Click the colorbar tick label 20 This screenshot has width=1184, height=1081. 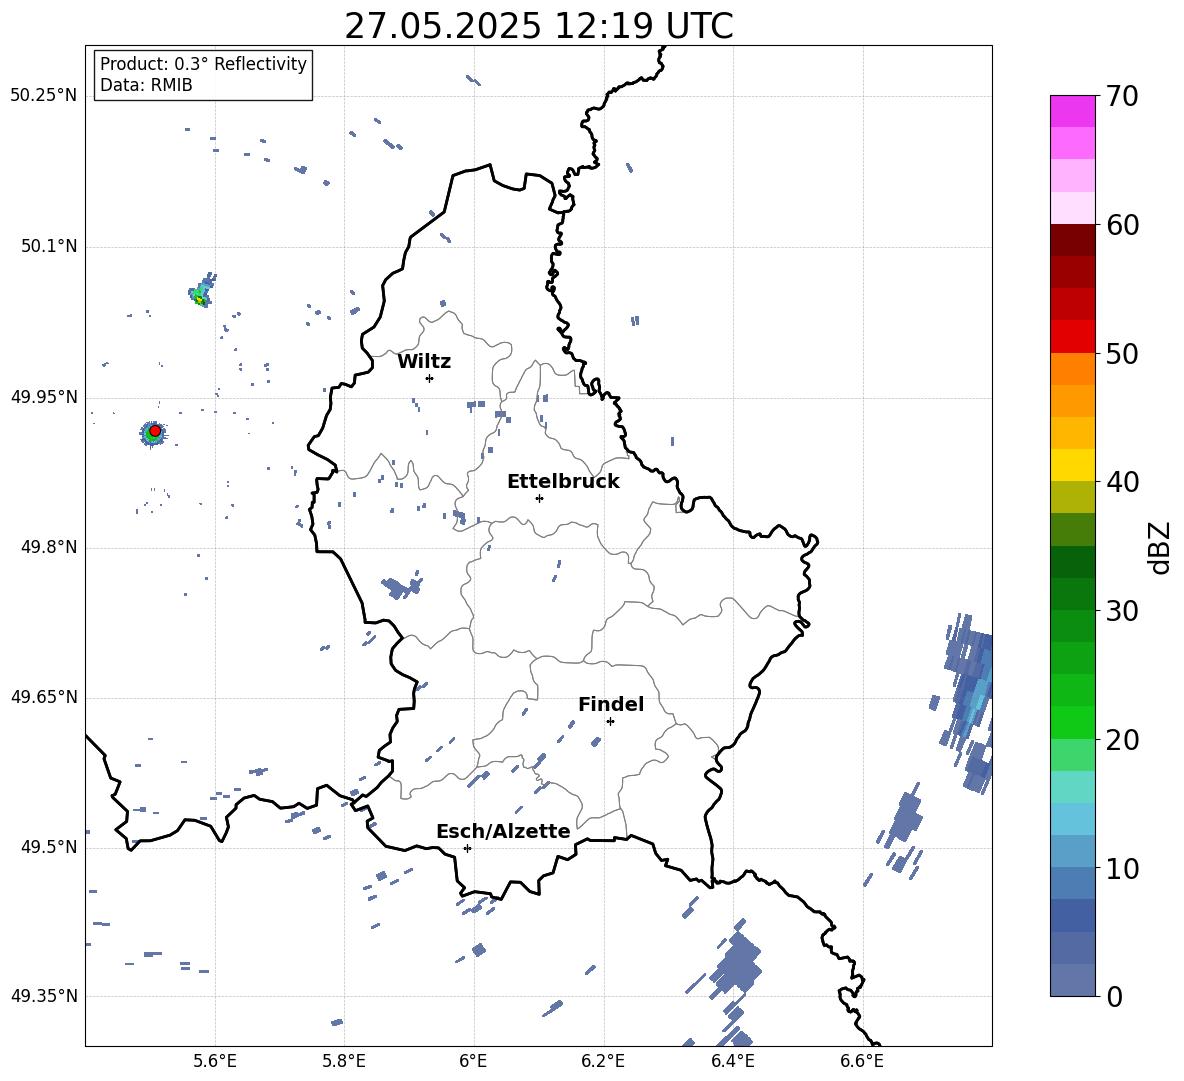pos(1122,740)
